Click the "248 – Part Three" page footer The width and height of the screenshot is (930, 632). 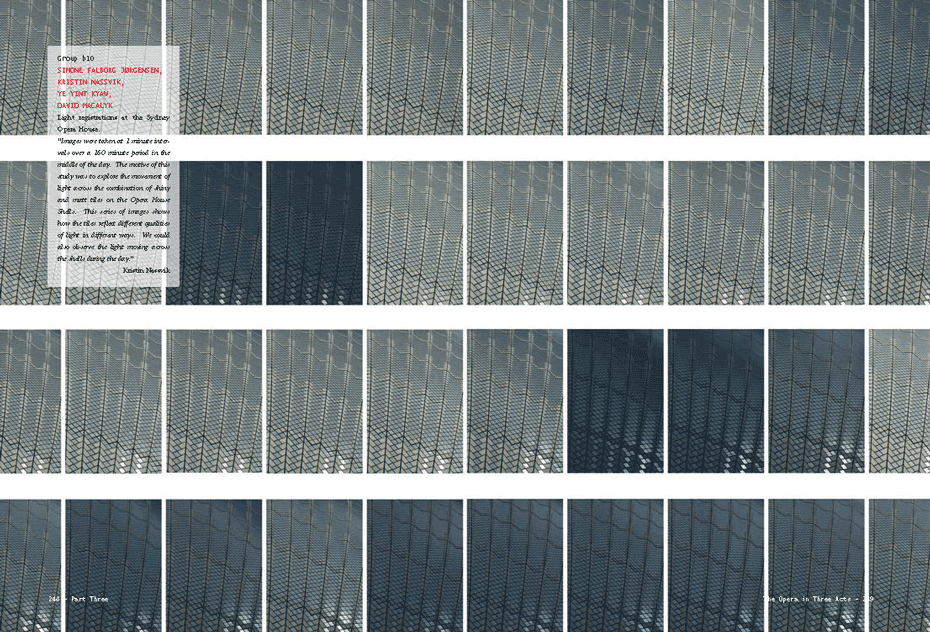pos(78,599)
